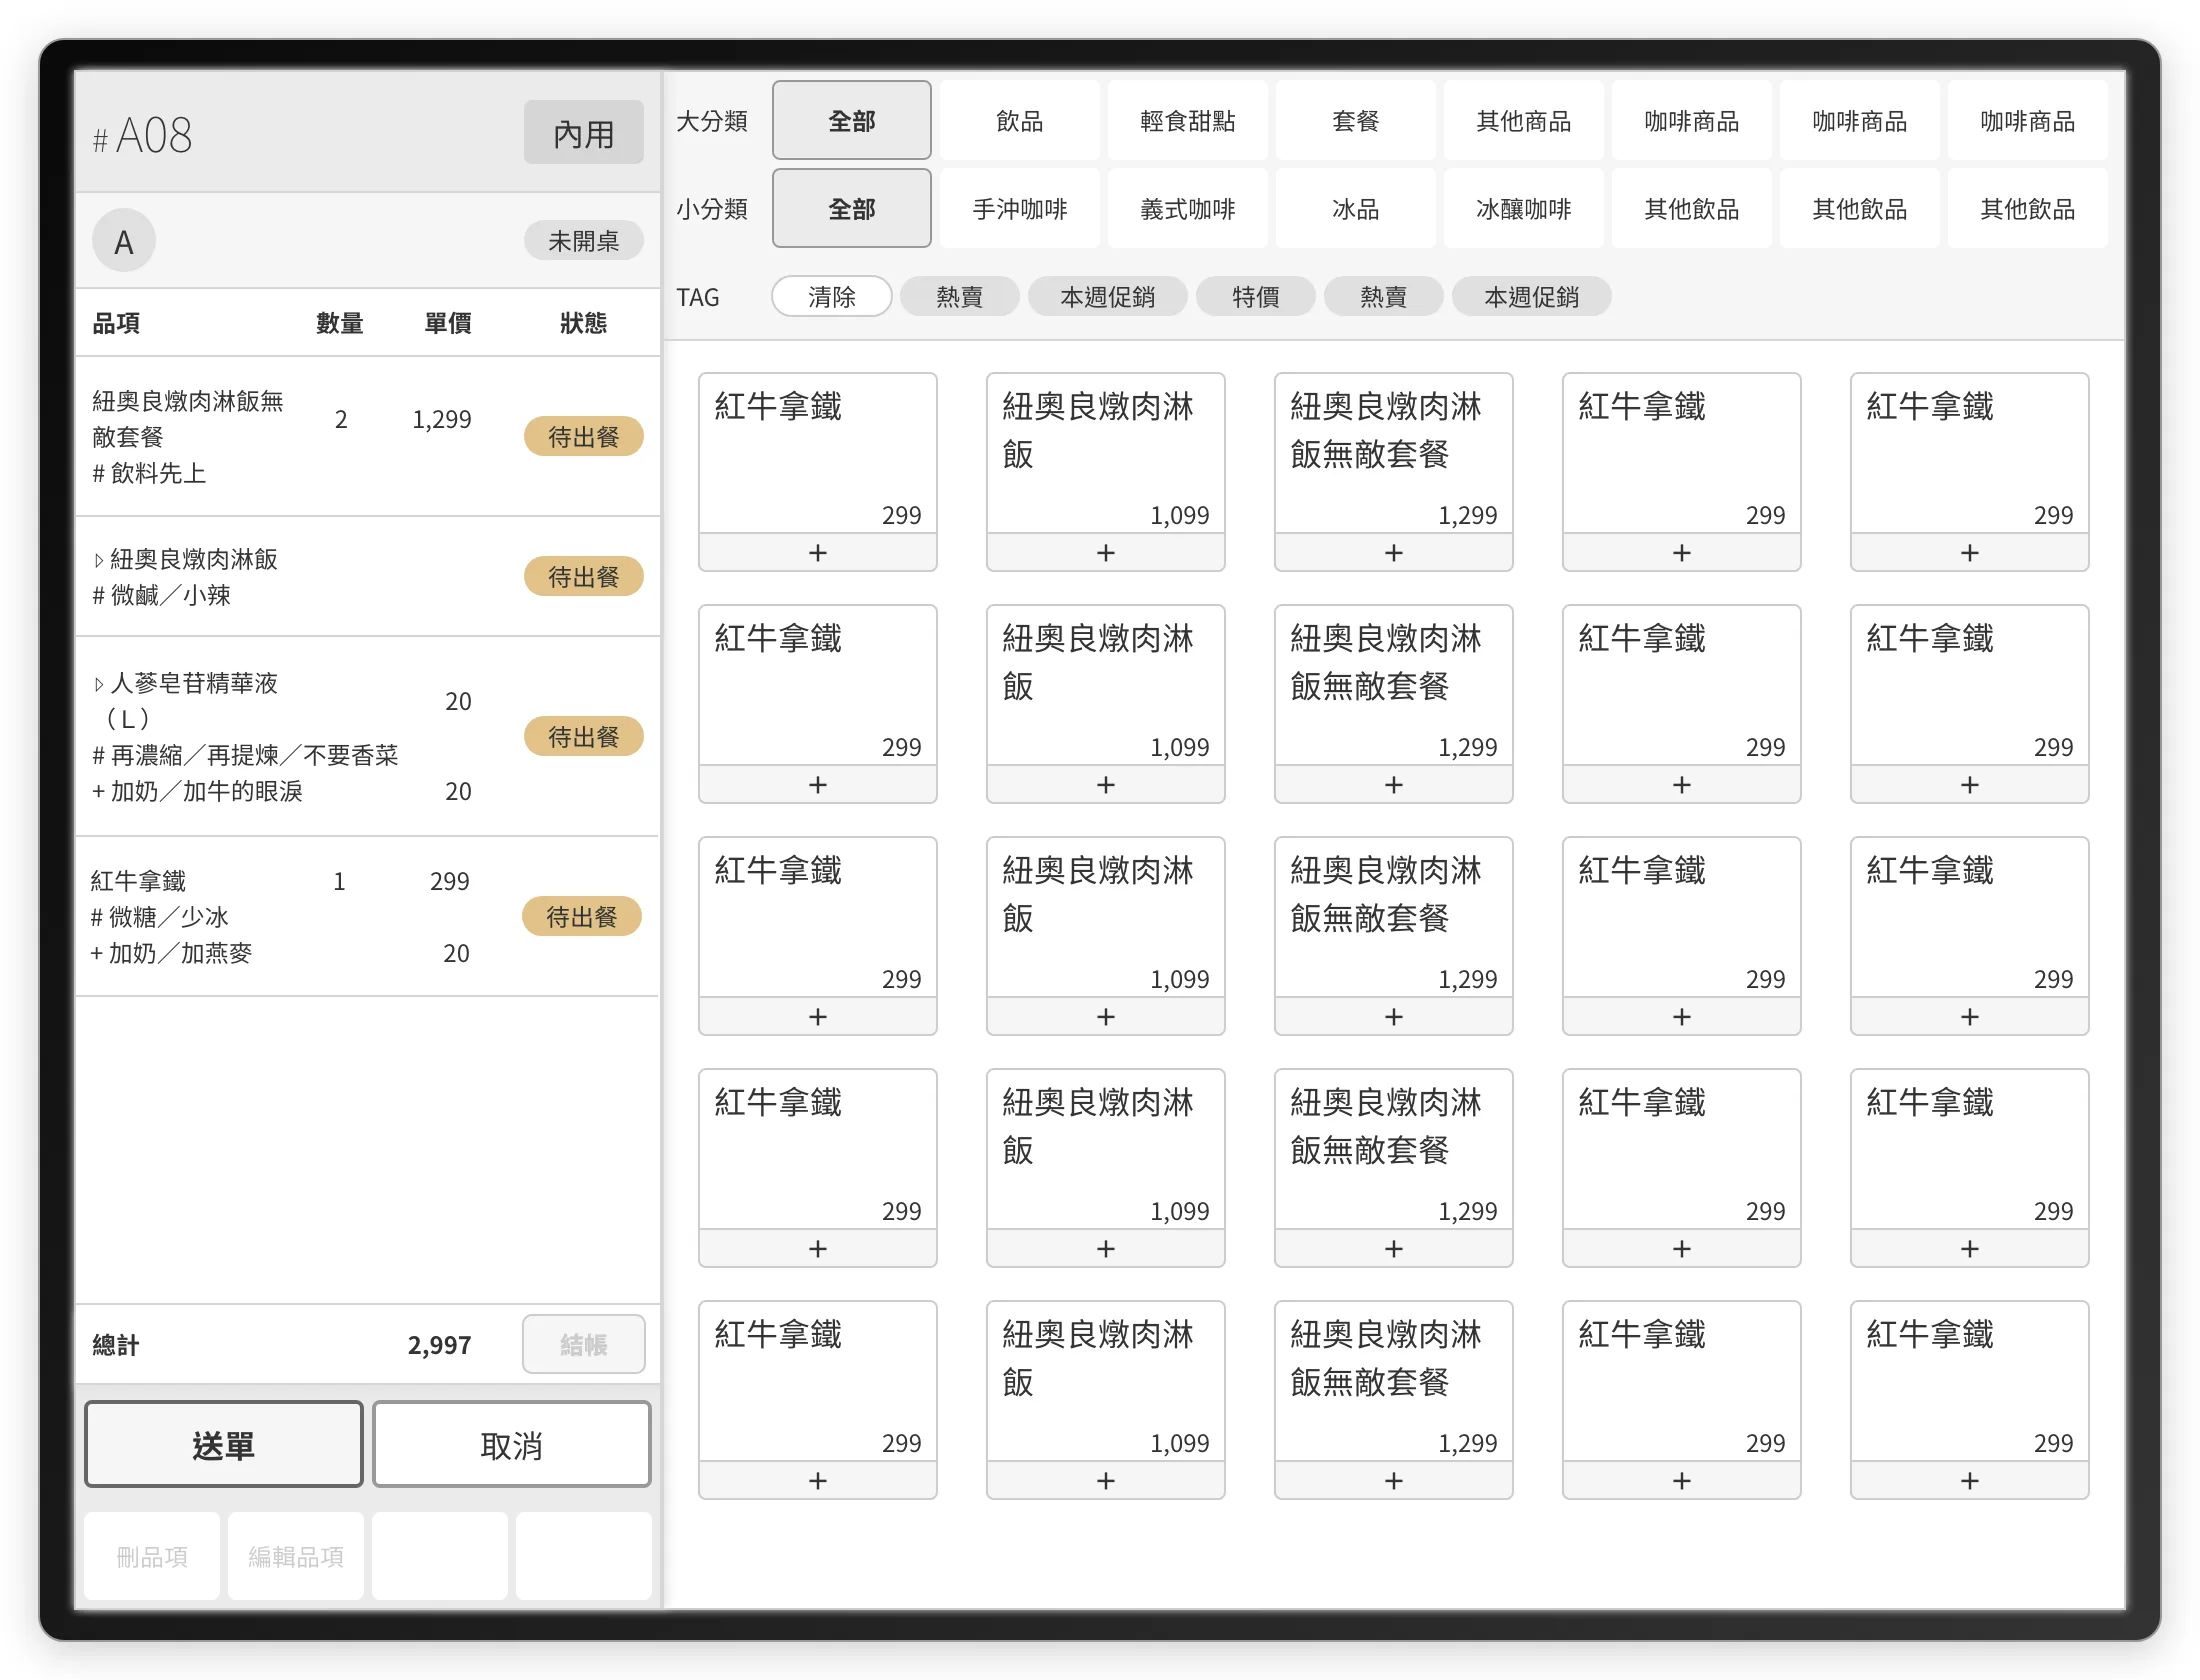The height and width of the screenshot is (1680, 2200).
Task: Expand the 人蔘皂苷精華液 (L) order item
Action: pos(98,684)
